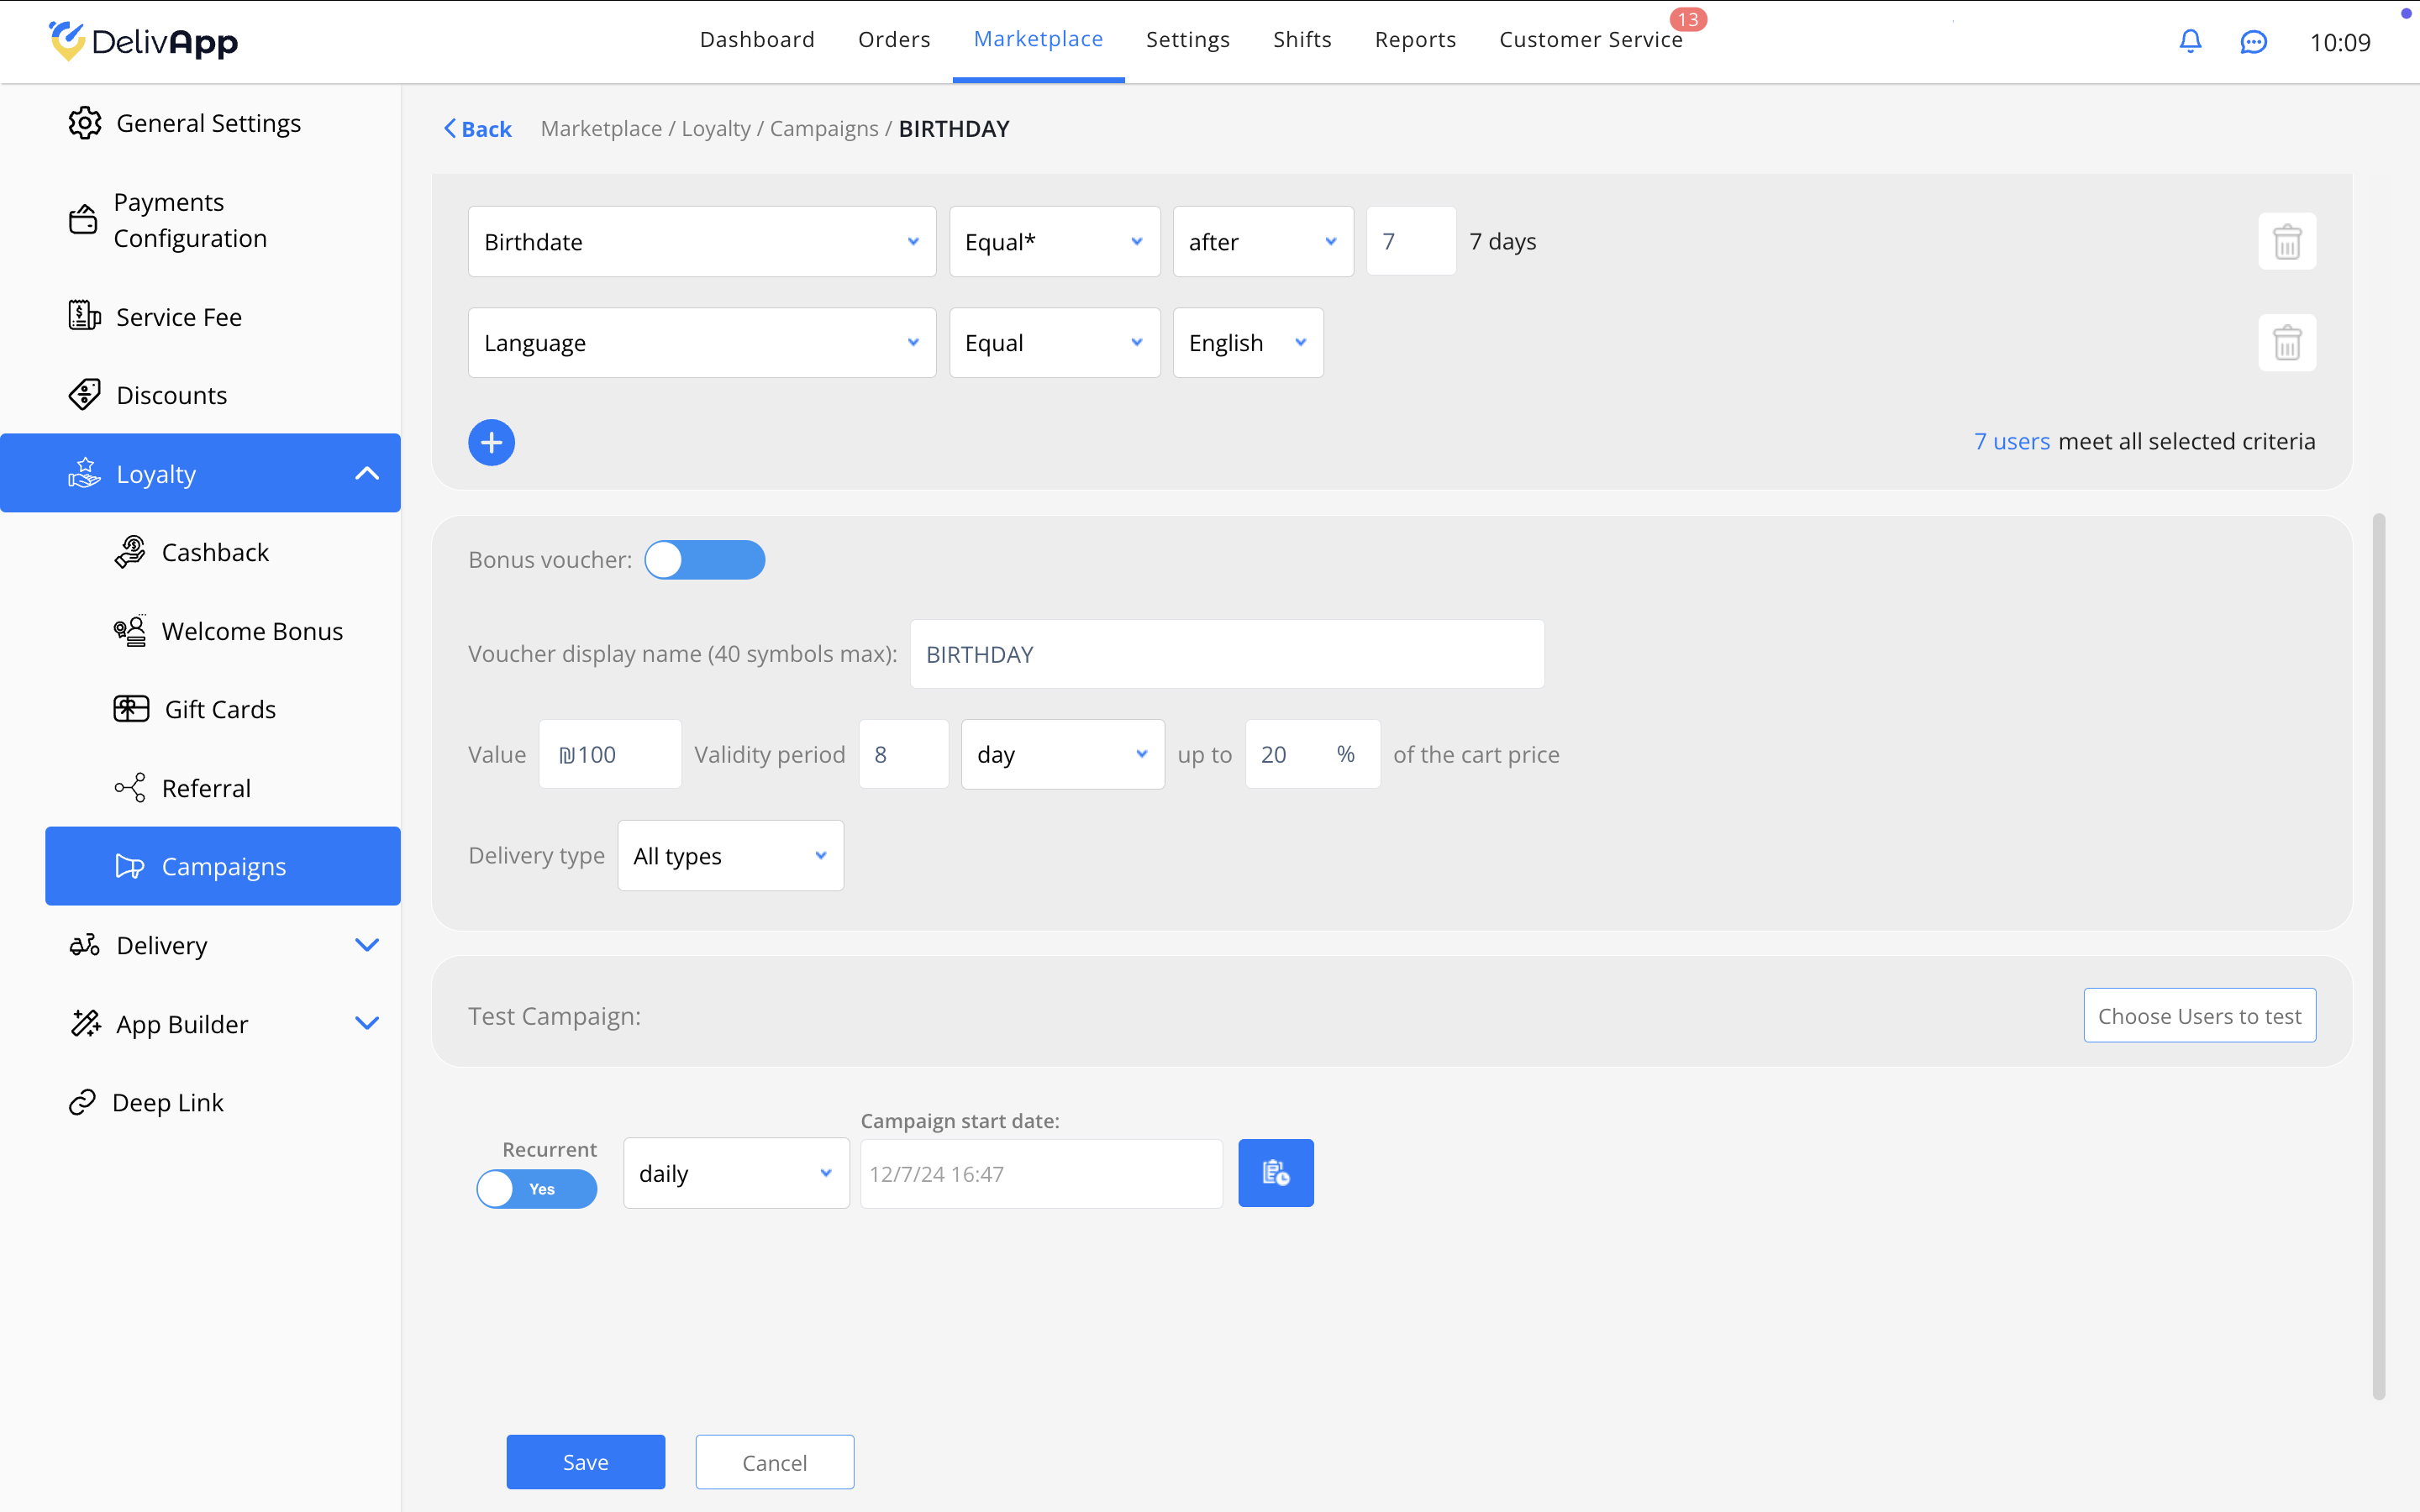Click Choose Users to test
The height and width of the screenshot is (1512, 2420).
[2198, 1016]
